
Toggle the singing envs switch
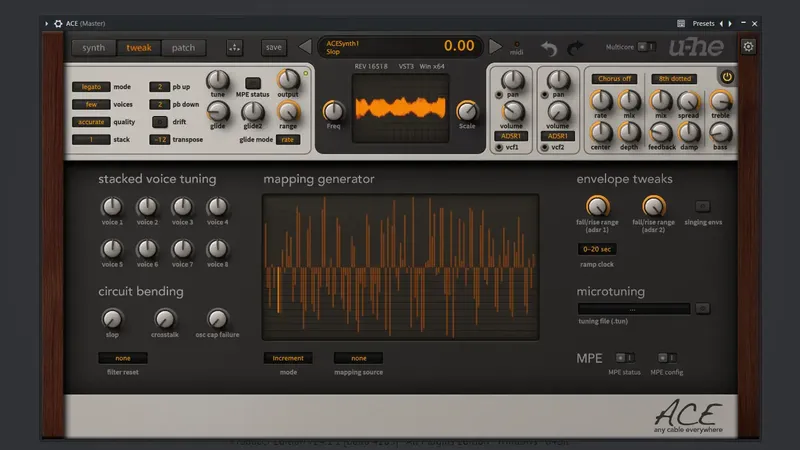click(x=703, y=206)
